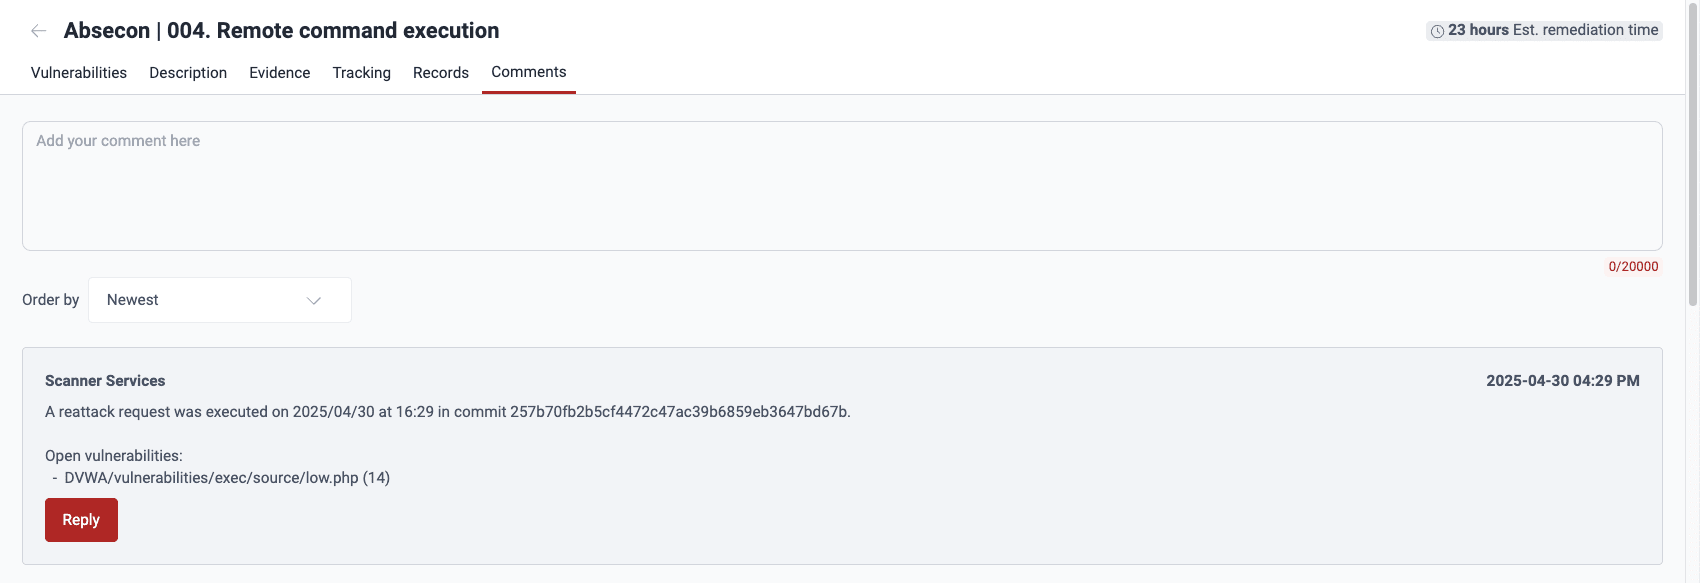
Task: Click the Order by label
Action: 50,299
